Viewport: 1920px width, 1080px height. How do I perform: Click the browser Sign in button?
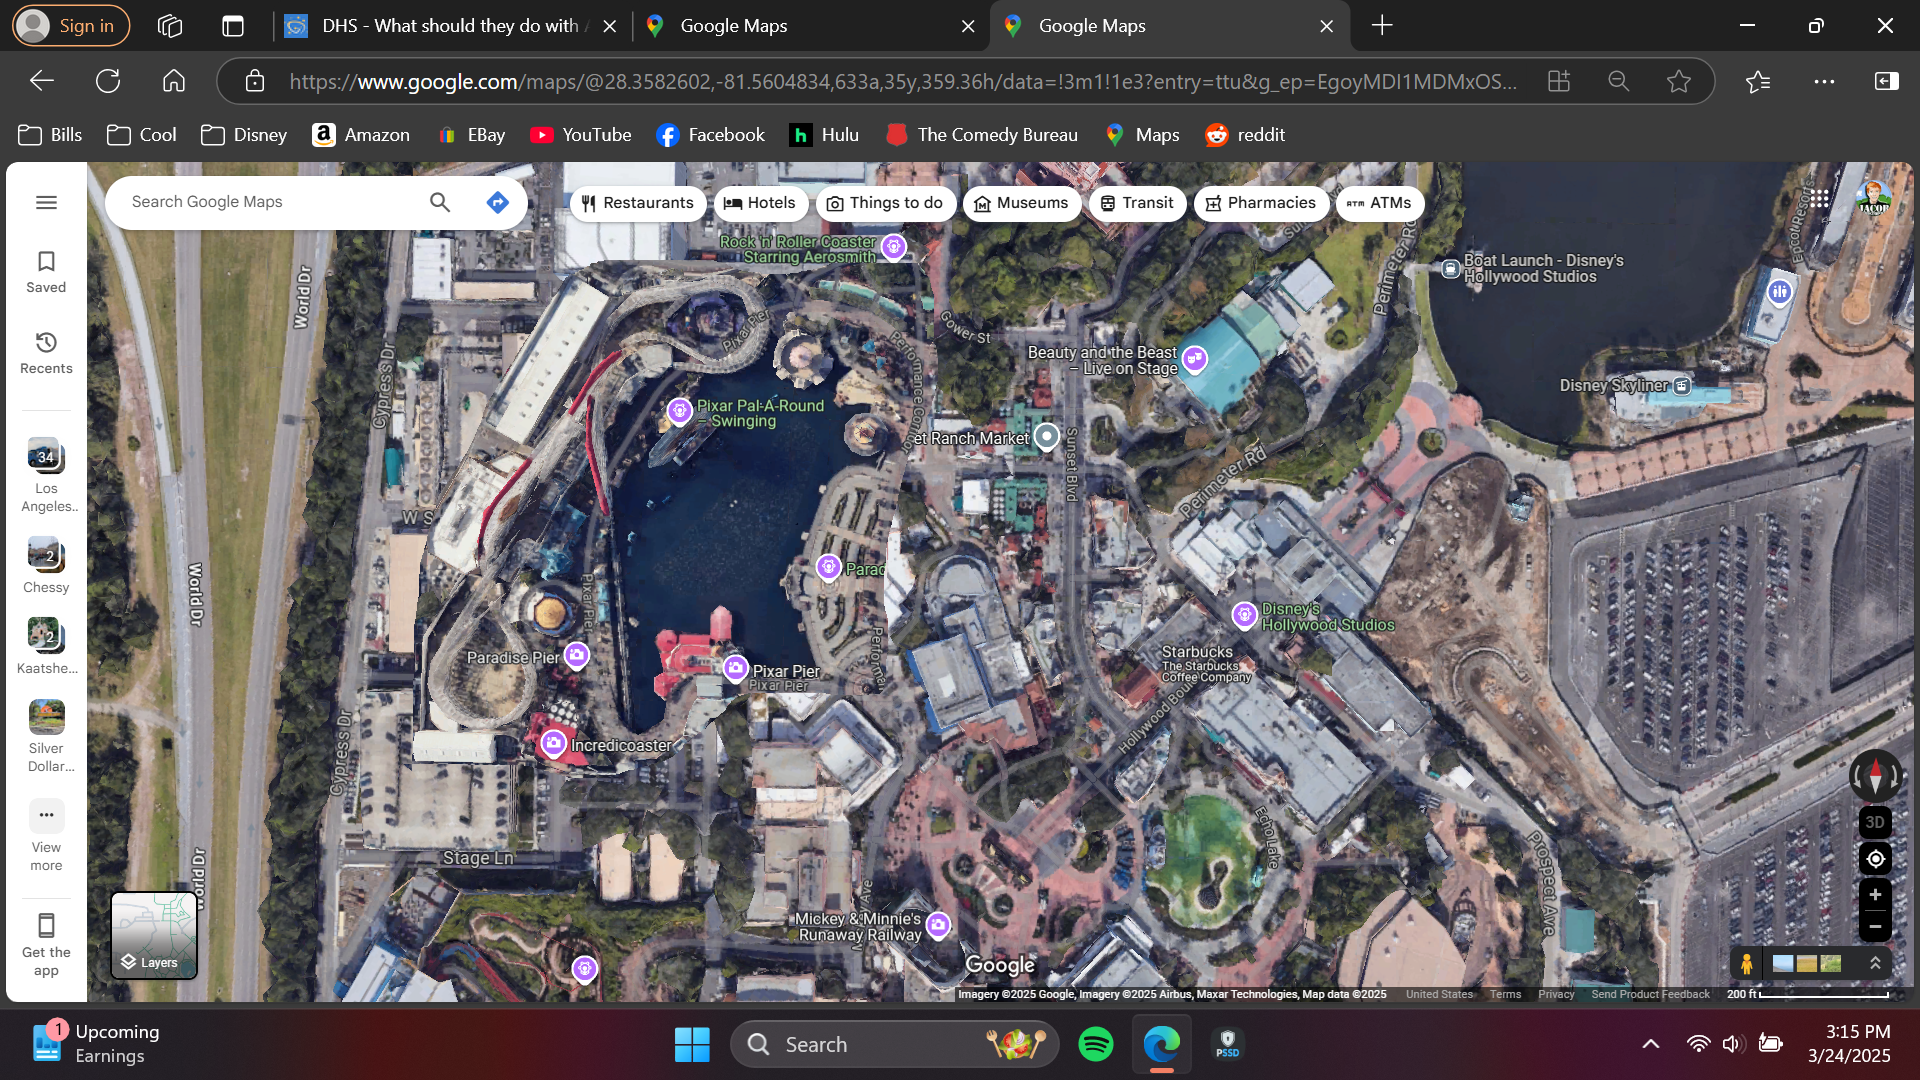(70, 26)
